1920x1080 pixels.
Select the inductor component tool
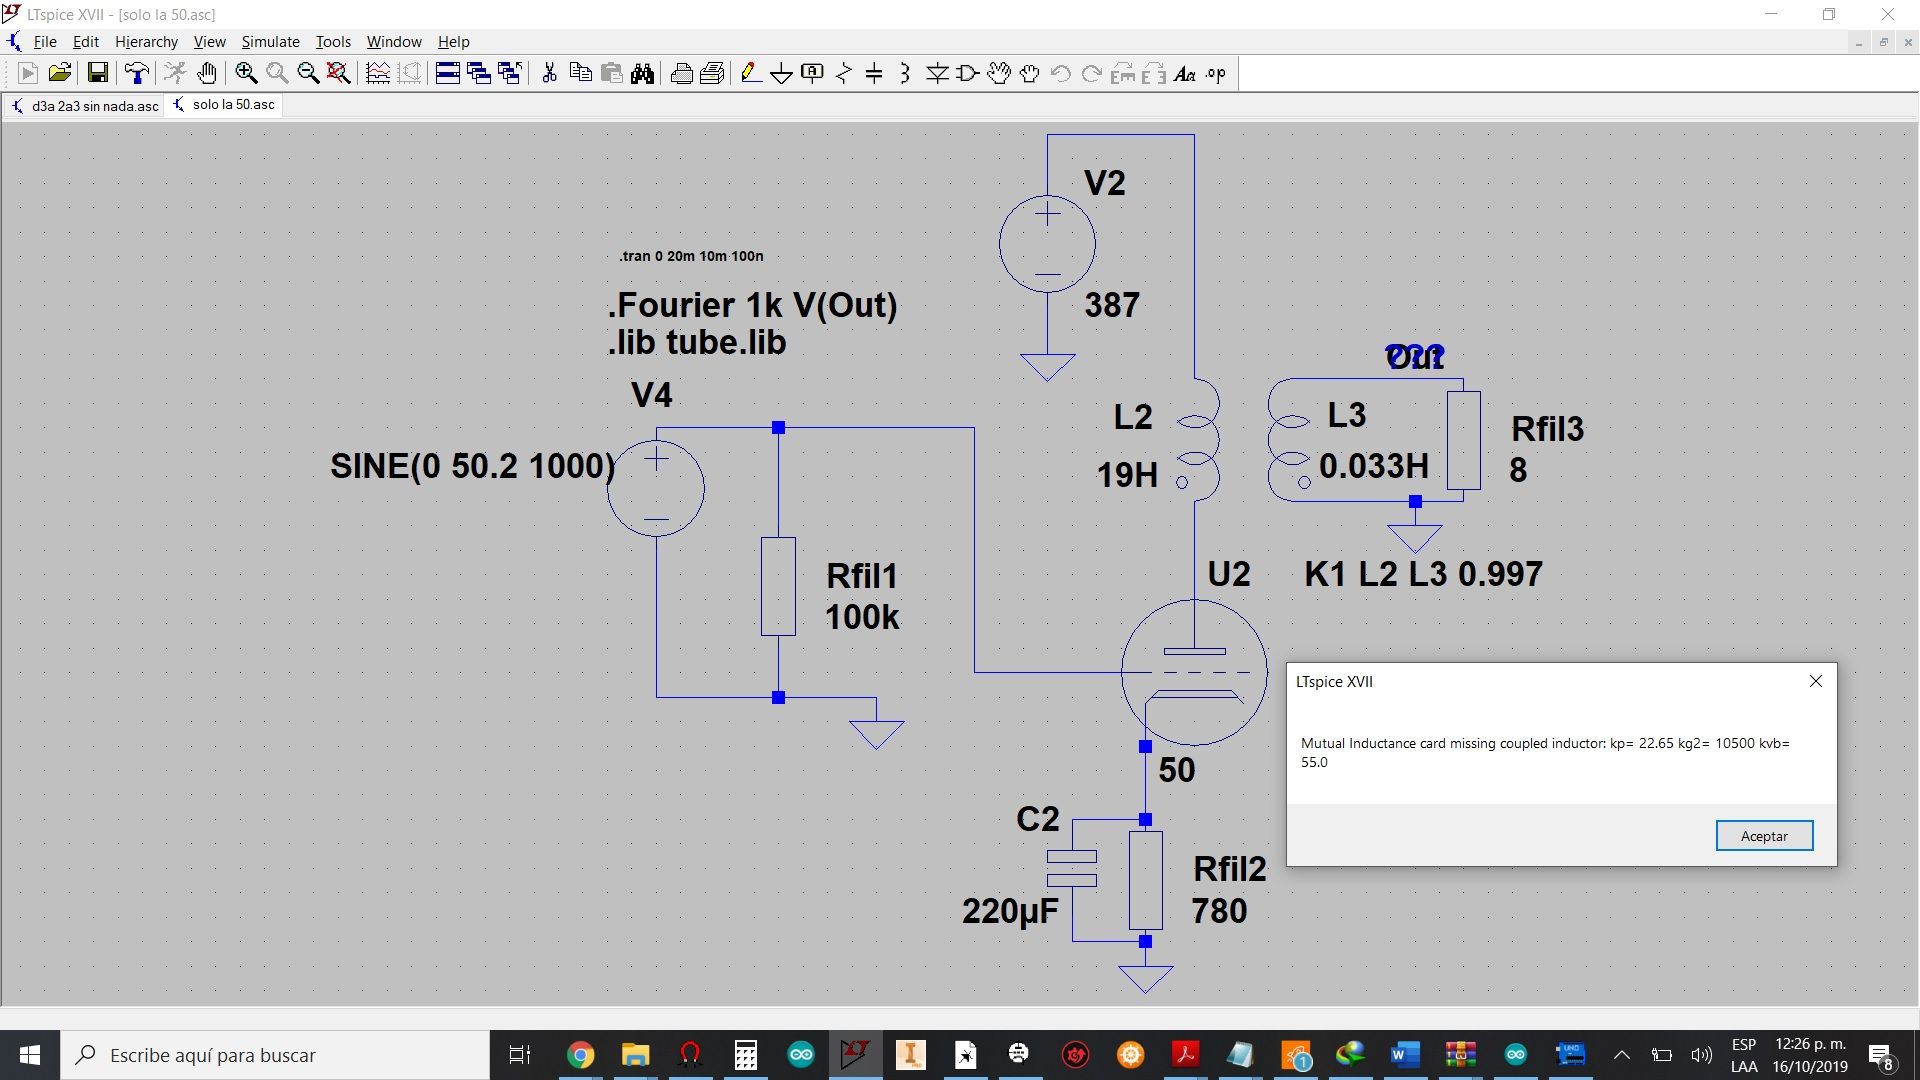click(905, 73)
